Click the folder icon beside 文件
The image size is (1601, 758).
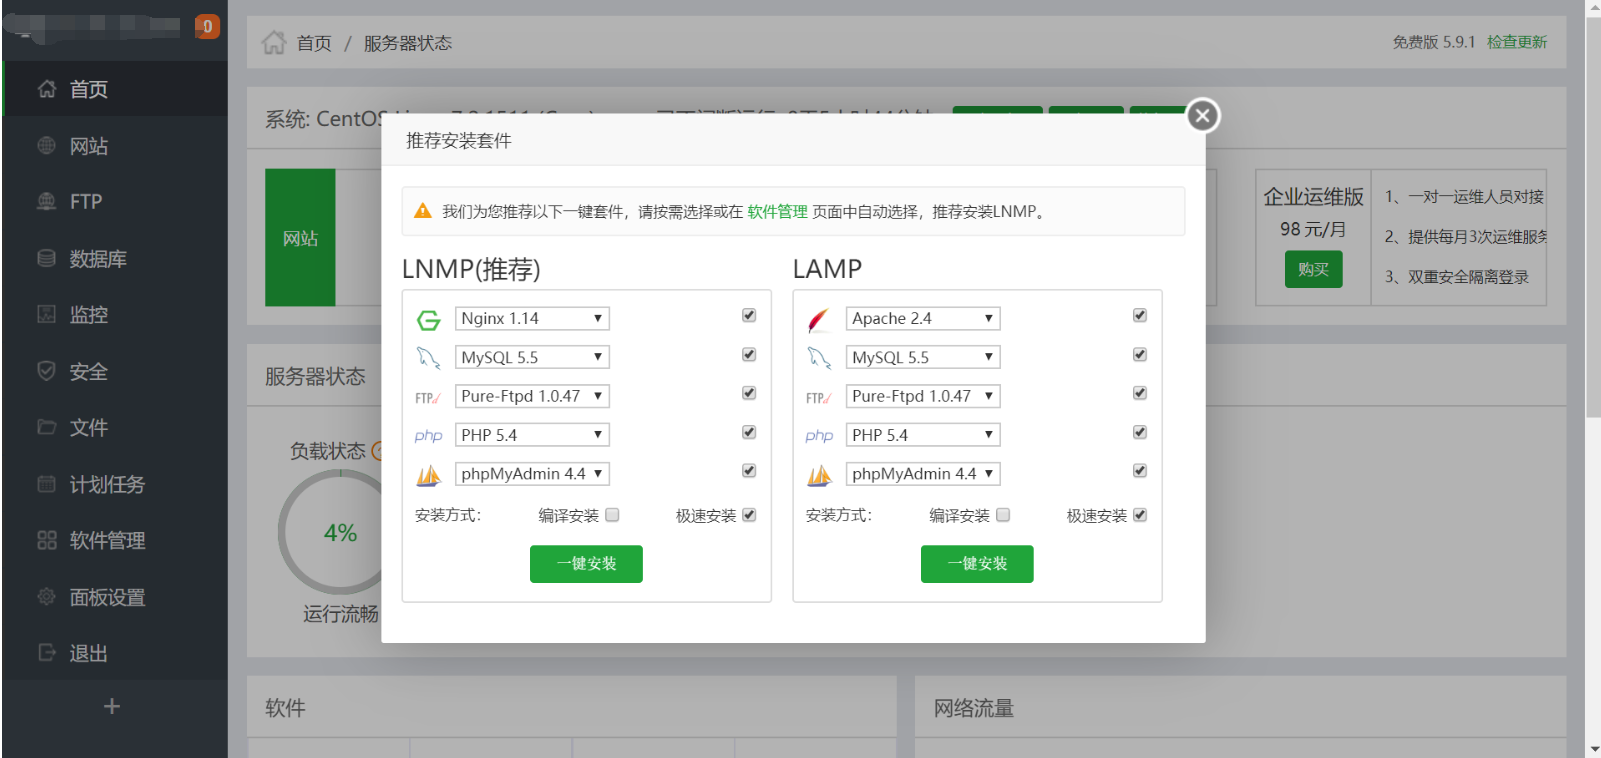[46, 427]
